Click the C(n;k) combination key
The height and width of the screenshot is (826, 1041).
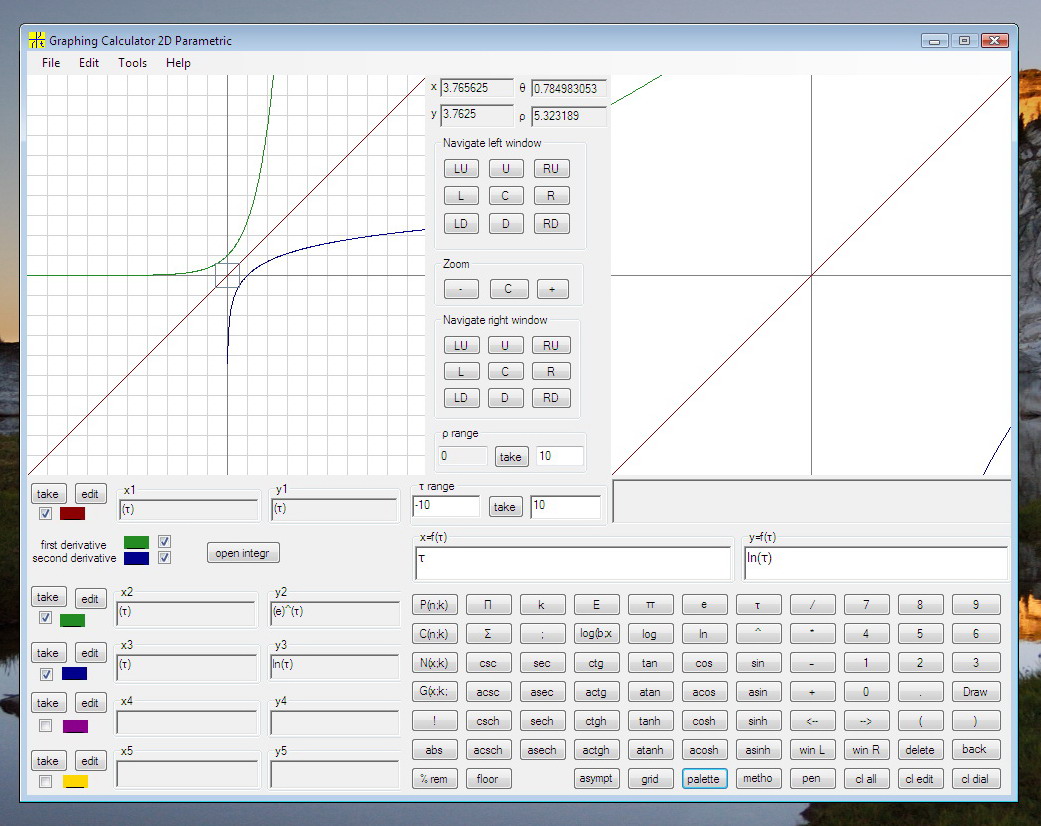tap(434, 634)
